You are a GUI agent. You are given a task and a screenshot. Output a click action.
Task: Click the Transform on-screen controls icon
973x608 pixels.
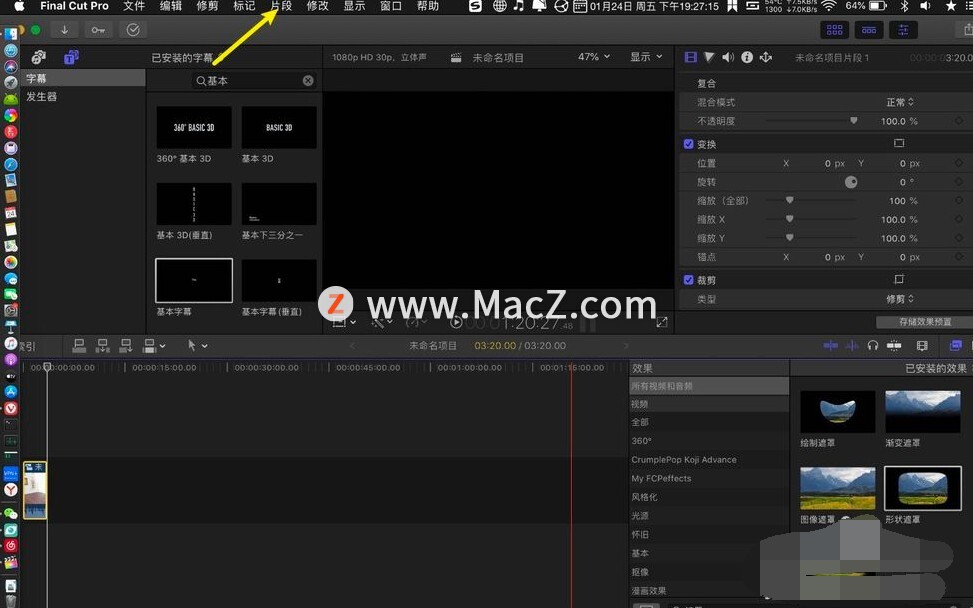tap(899, 143)
